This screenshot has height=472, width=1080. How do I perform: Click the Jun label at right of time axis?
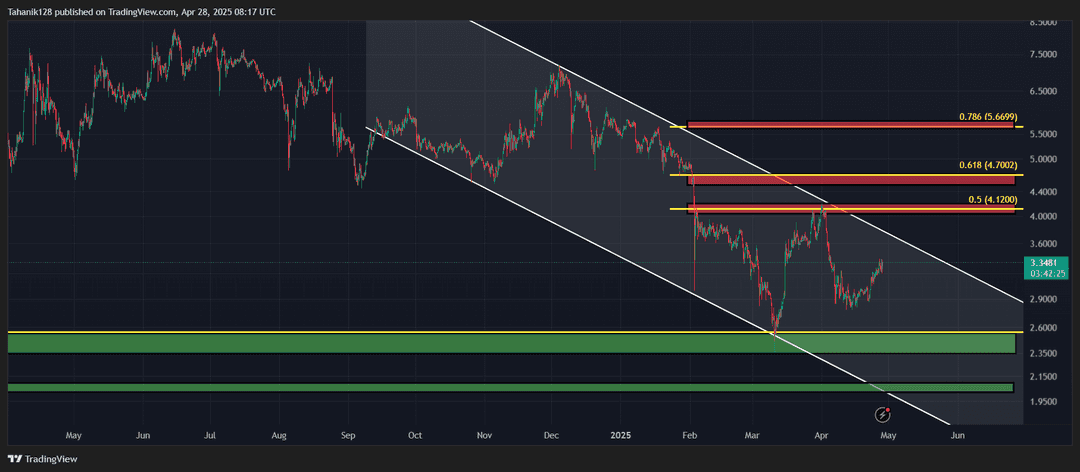[x=957, y=435]
